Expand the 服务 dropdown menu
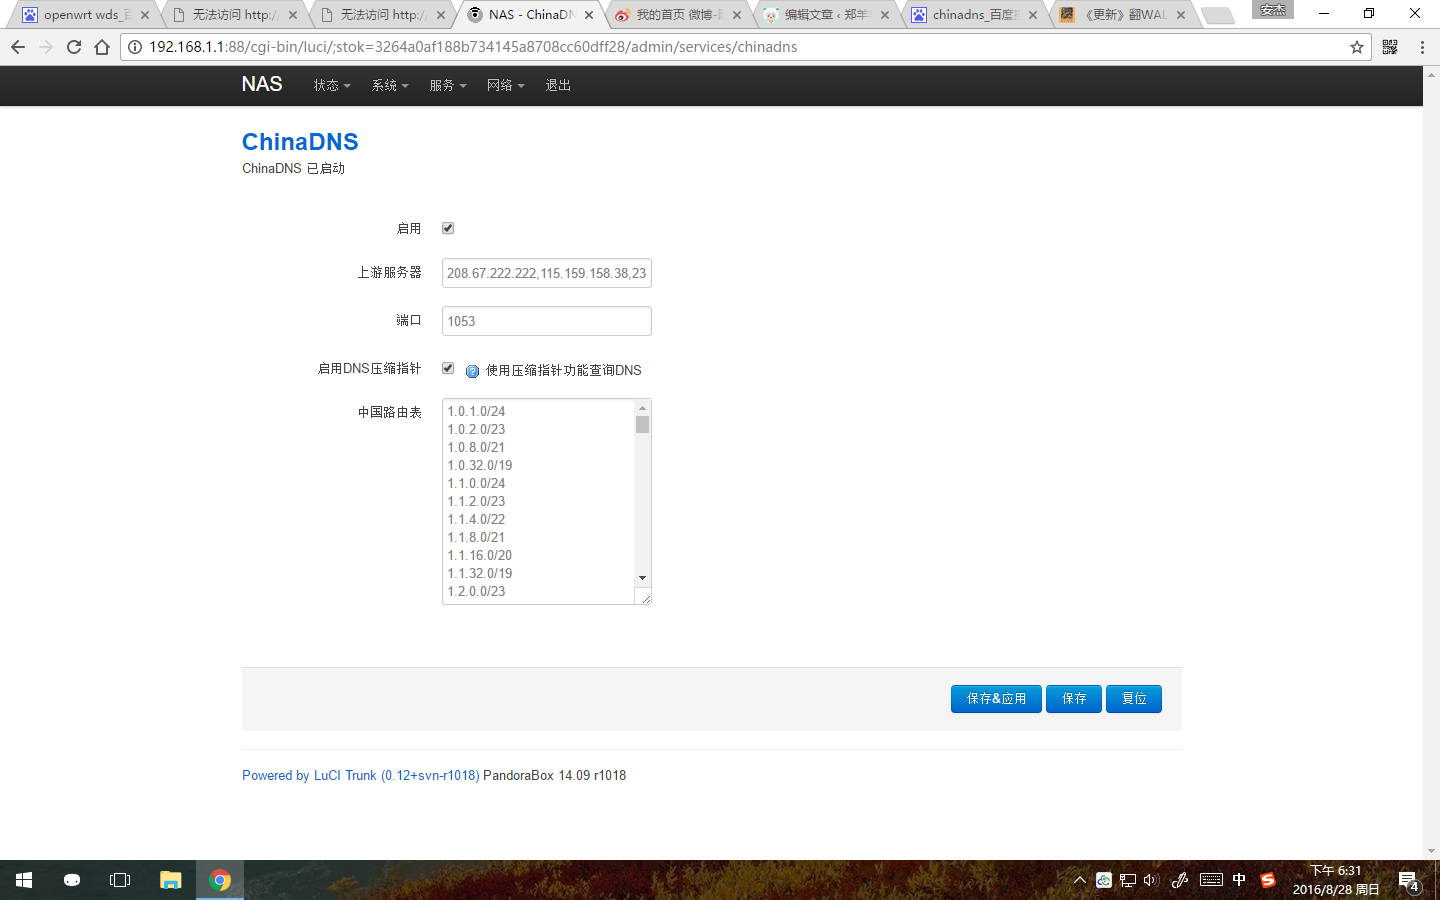This screenshot has width=1440, height=900. [448, 86]
